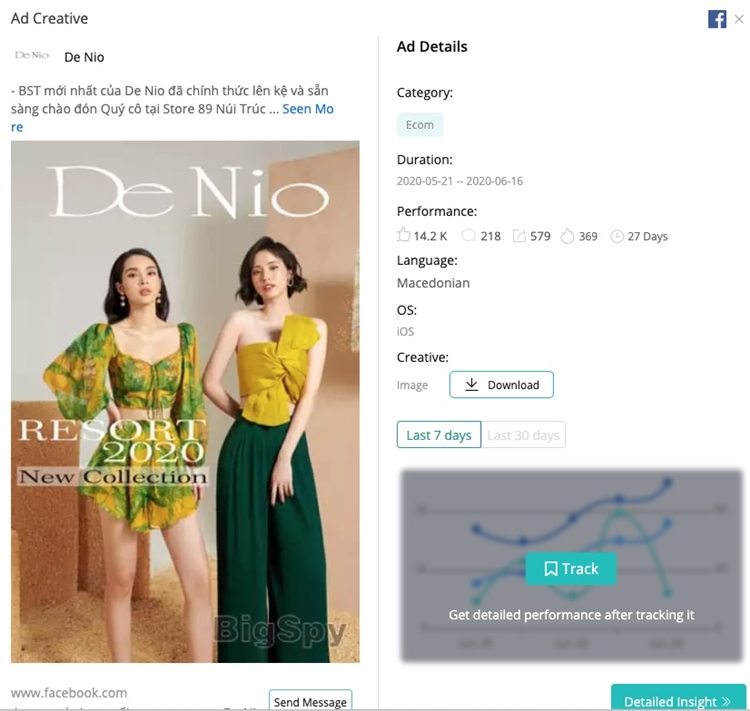
Task: Open Detailed Insight page
Action: (x=677, y=700)
